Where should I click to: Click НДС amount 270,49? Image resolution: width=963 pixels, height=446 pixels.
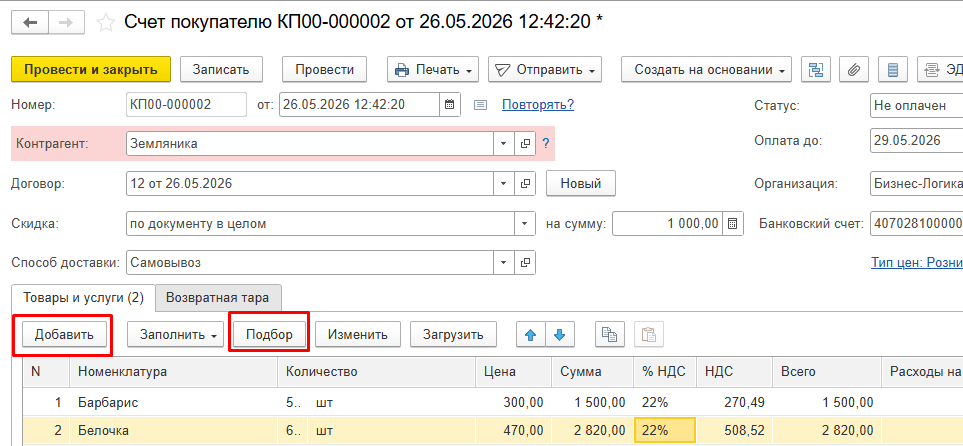tap(735, 403)
